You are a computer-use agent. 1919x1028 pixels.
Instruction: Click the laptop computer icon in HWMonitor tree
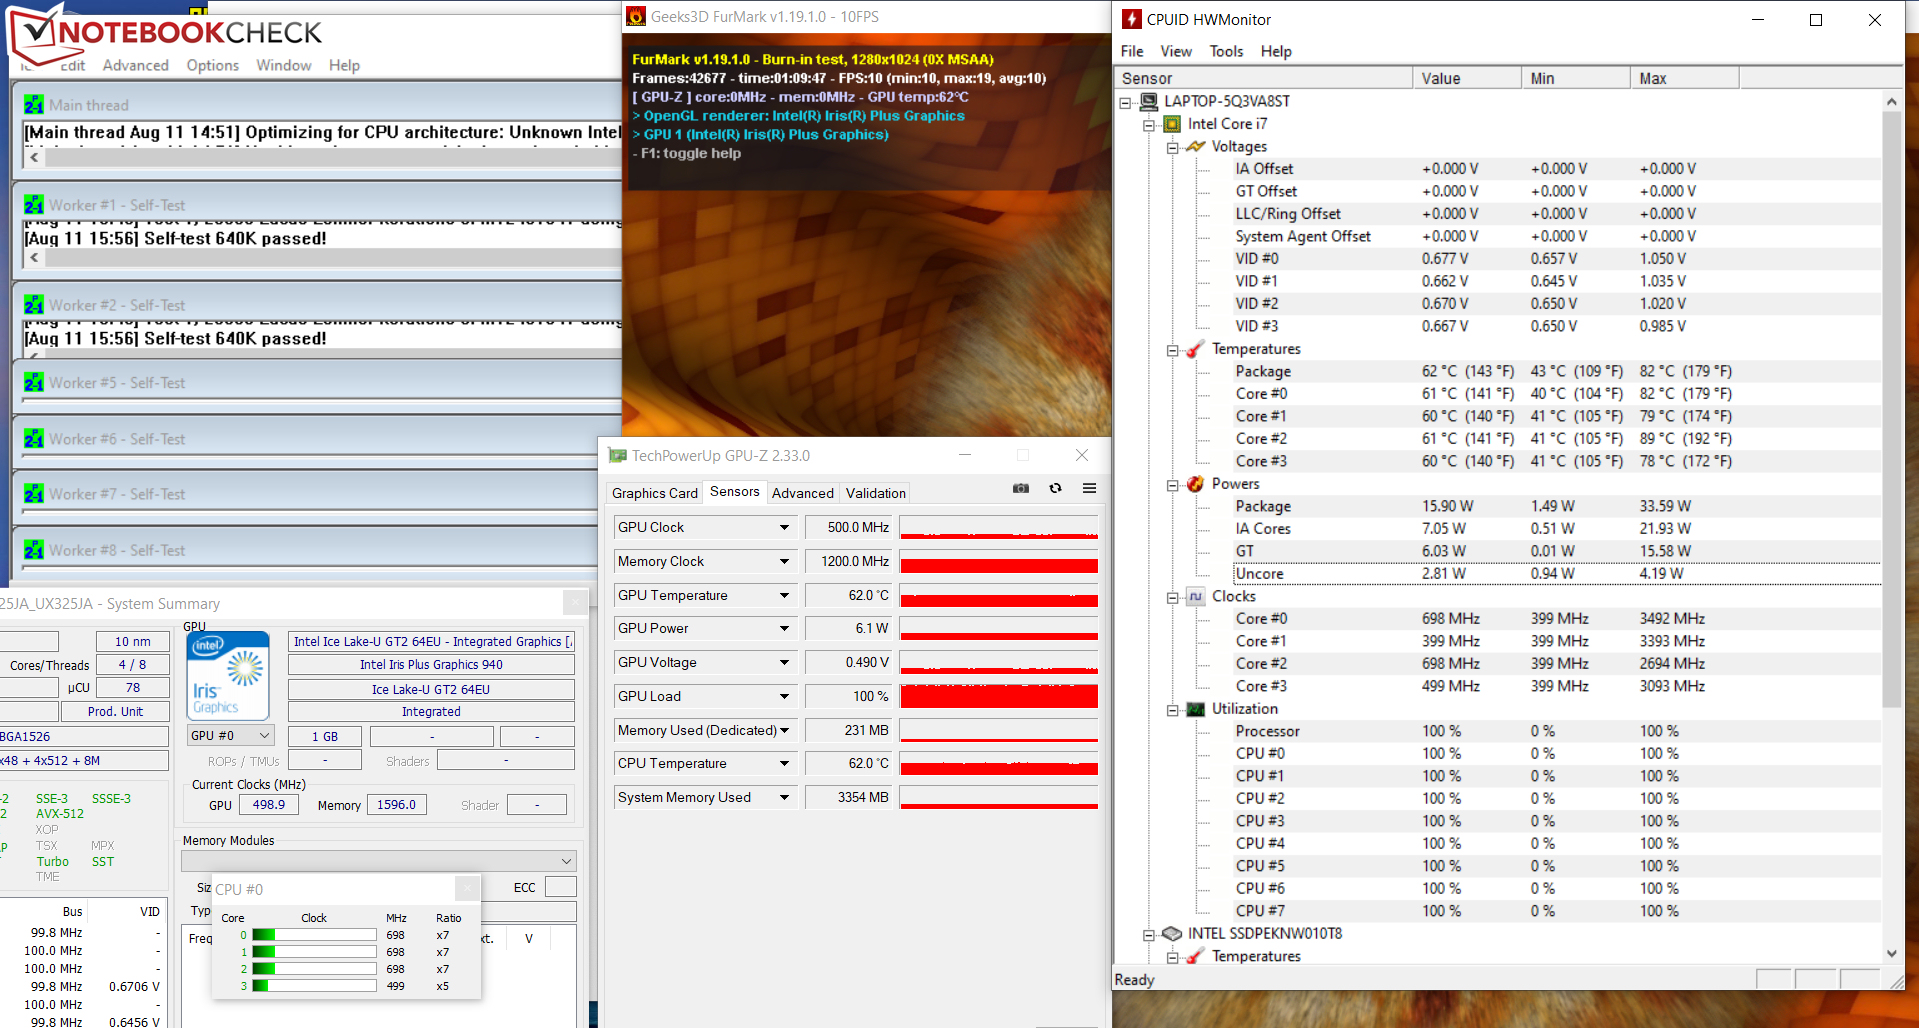pos(1148,101)
